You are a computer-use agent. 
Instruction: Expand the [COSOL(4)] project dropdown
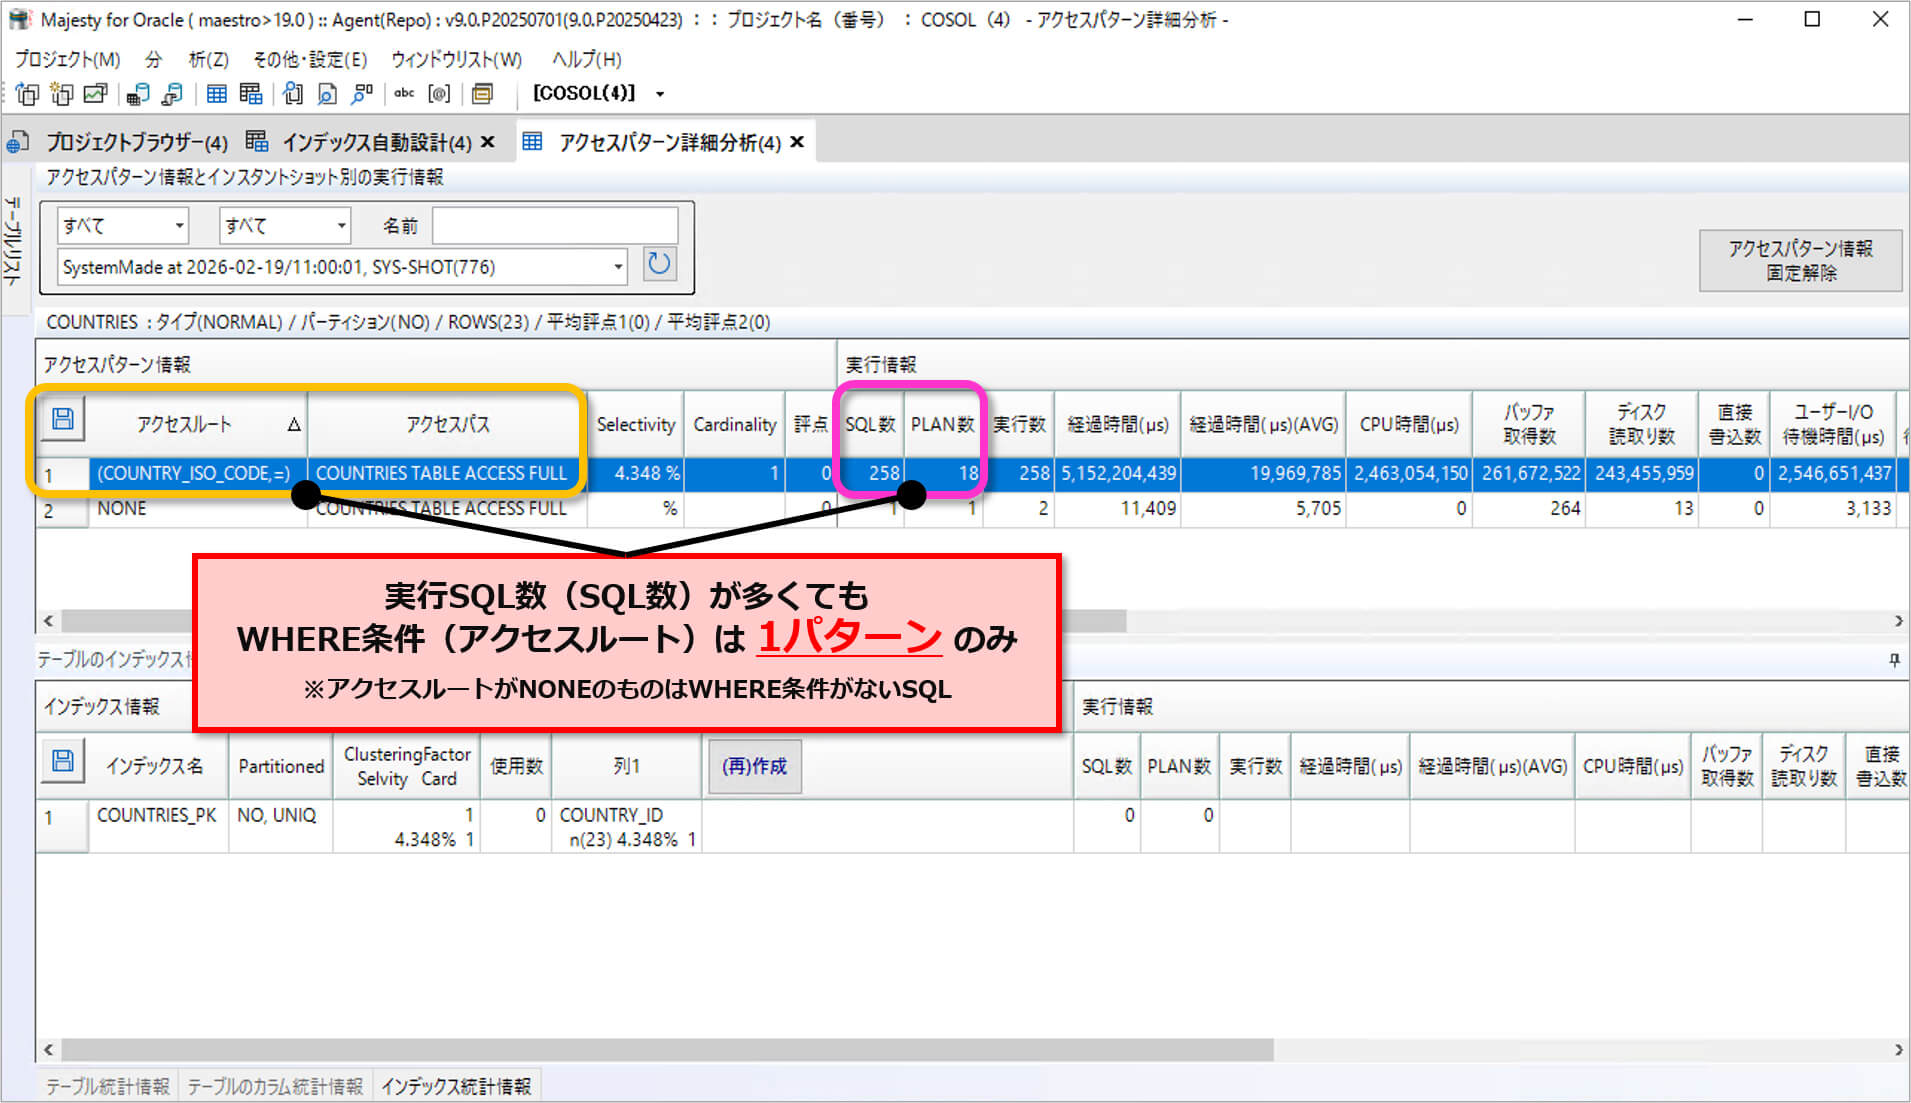(x=660, y=94)
